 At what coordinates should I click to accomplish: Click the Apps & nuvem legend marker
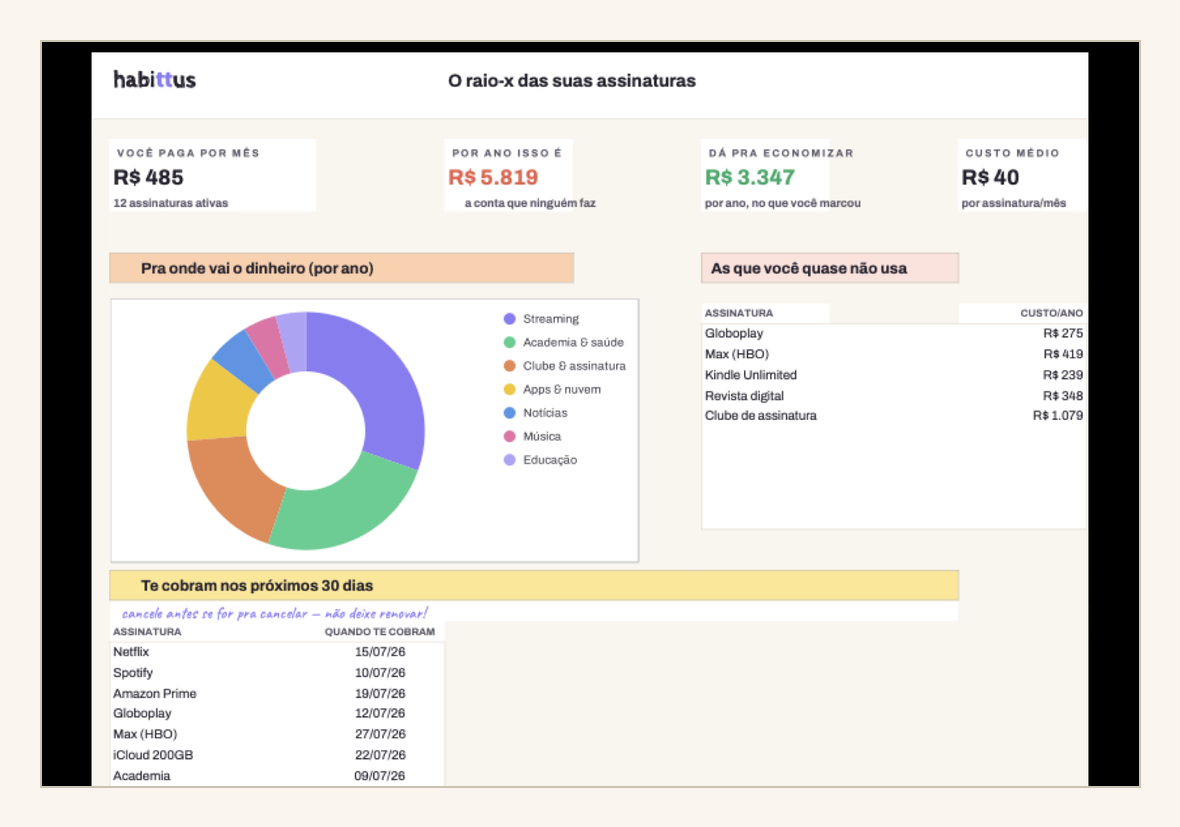point(509,389)
